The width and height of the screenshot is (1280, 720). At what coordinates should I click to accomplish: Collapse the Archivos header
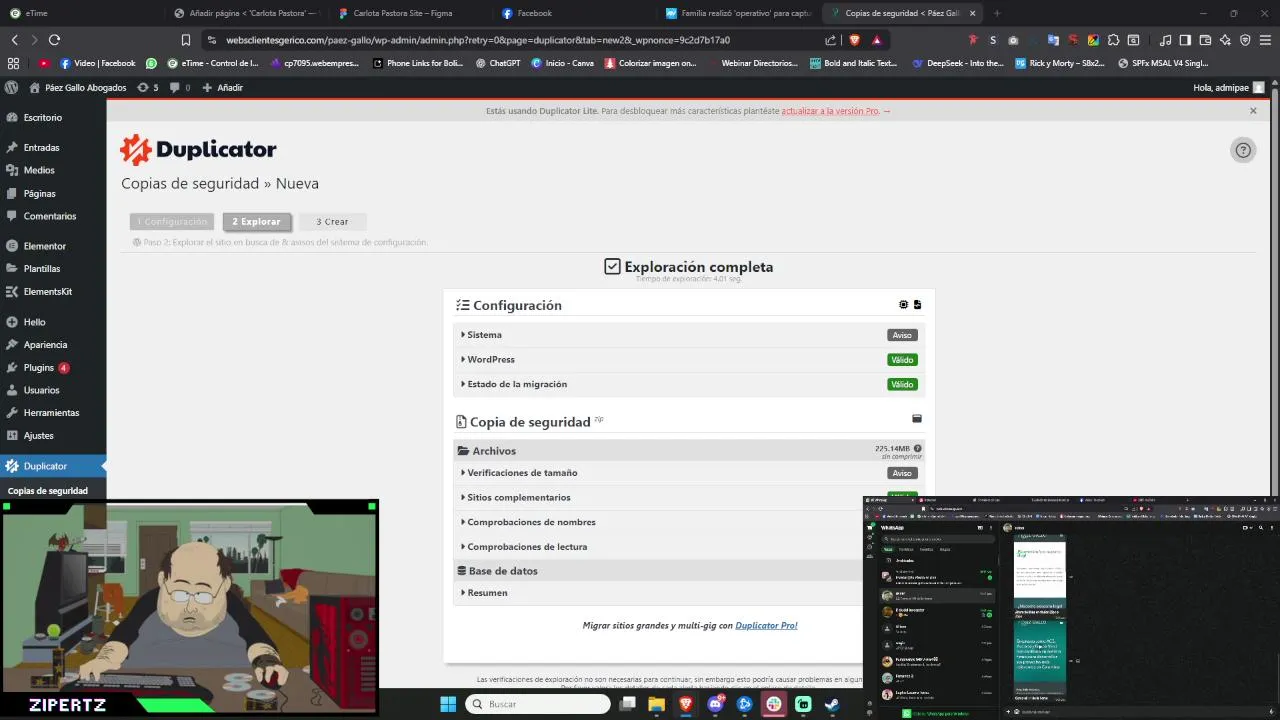pos(689,450)
